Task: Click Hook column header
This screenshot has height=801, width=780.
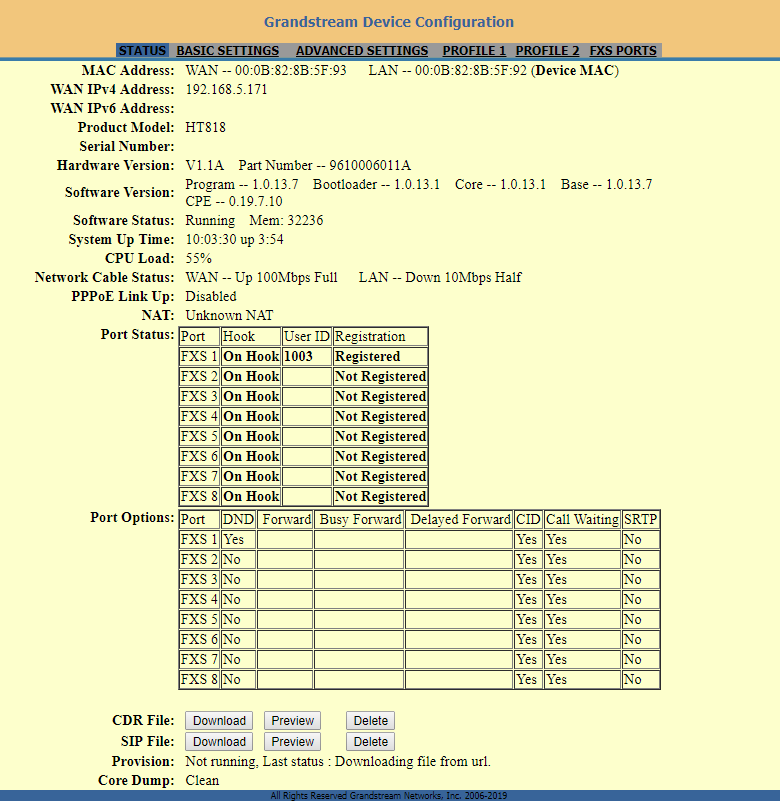Action: (251, 337)
